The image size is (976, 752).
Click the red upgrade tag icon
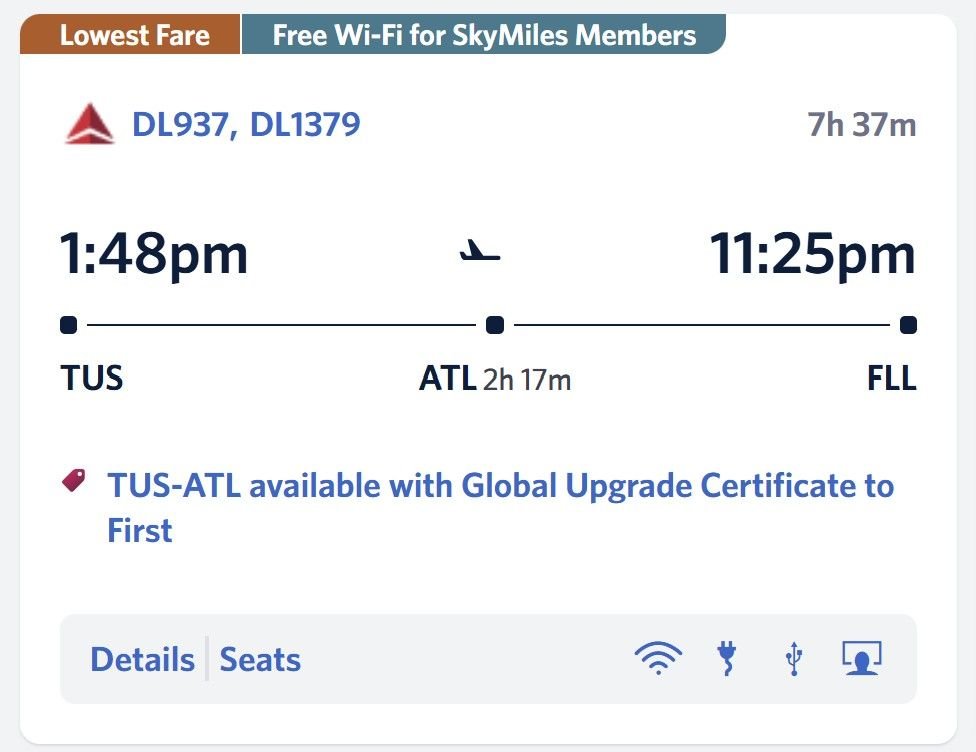[x=74, y=481]
